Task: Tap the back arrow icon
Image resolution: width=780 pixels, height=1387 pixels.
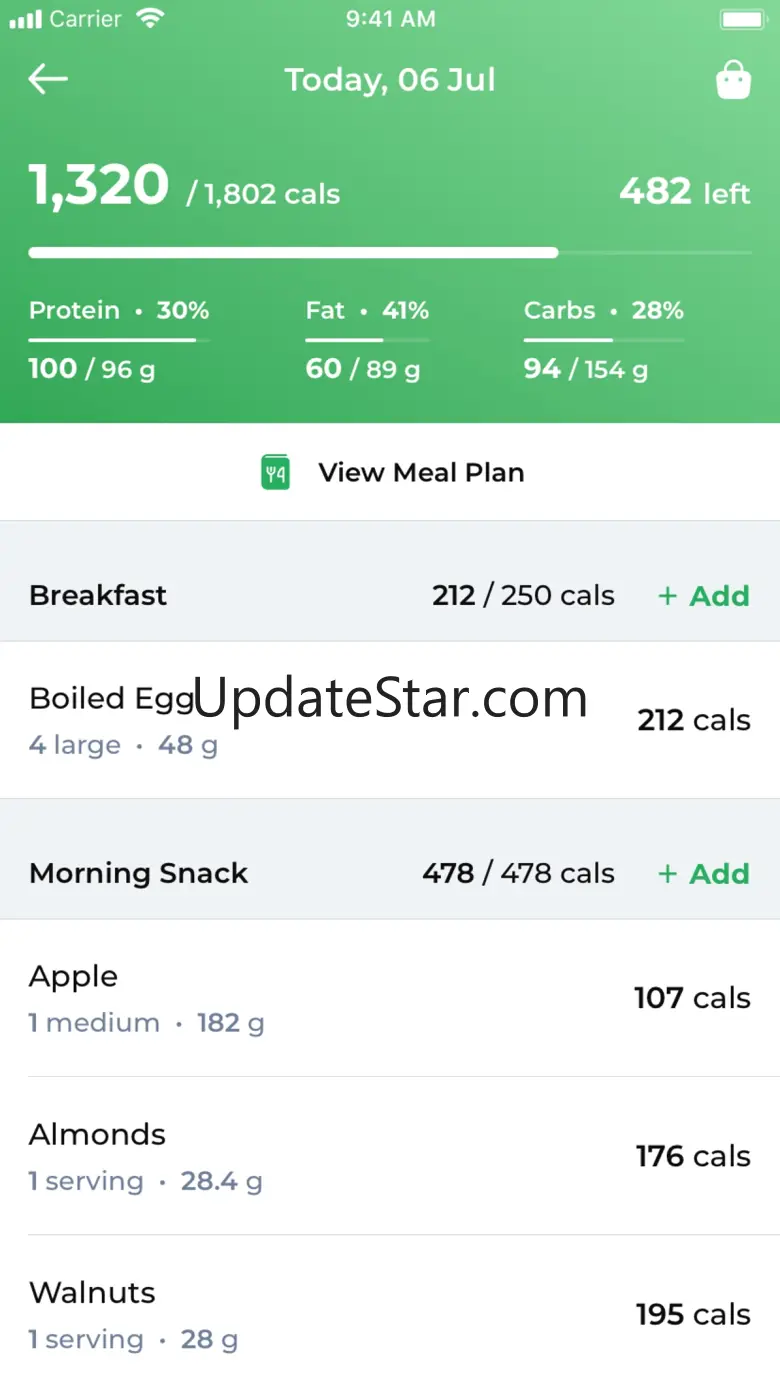Action: pyautogui.click(x=48, y=80)
